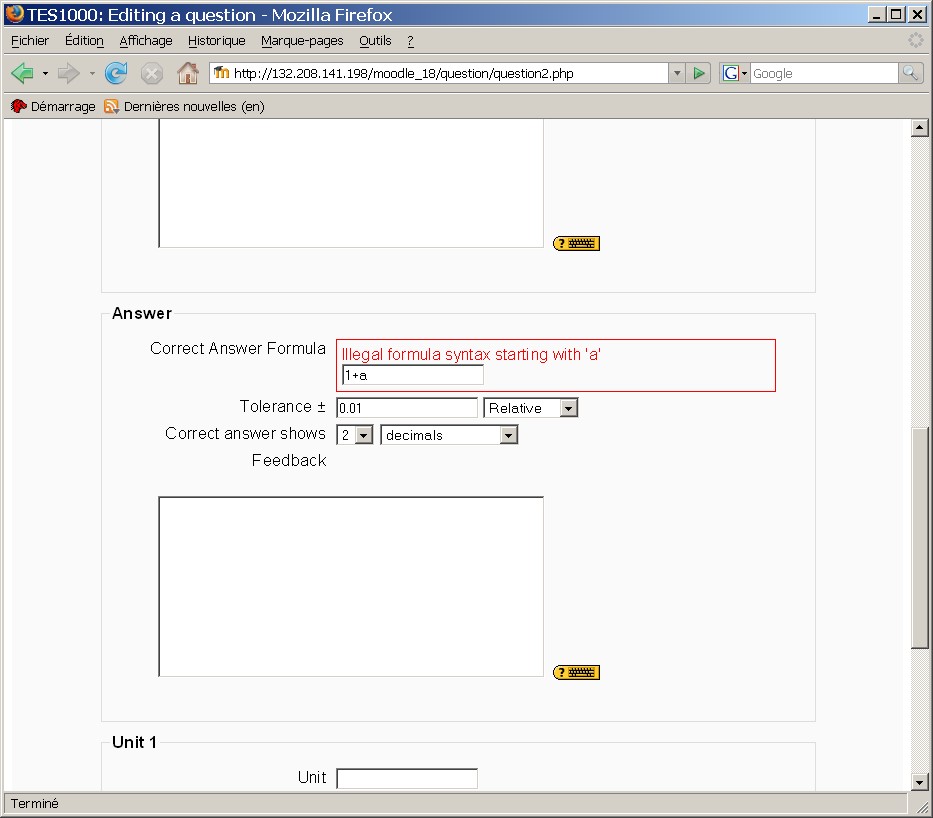The height and width of the screenshot is (818, 933).
Task: Open the Relative tolerance type dropdown
Action: coord(531,408)
